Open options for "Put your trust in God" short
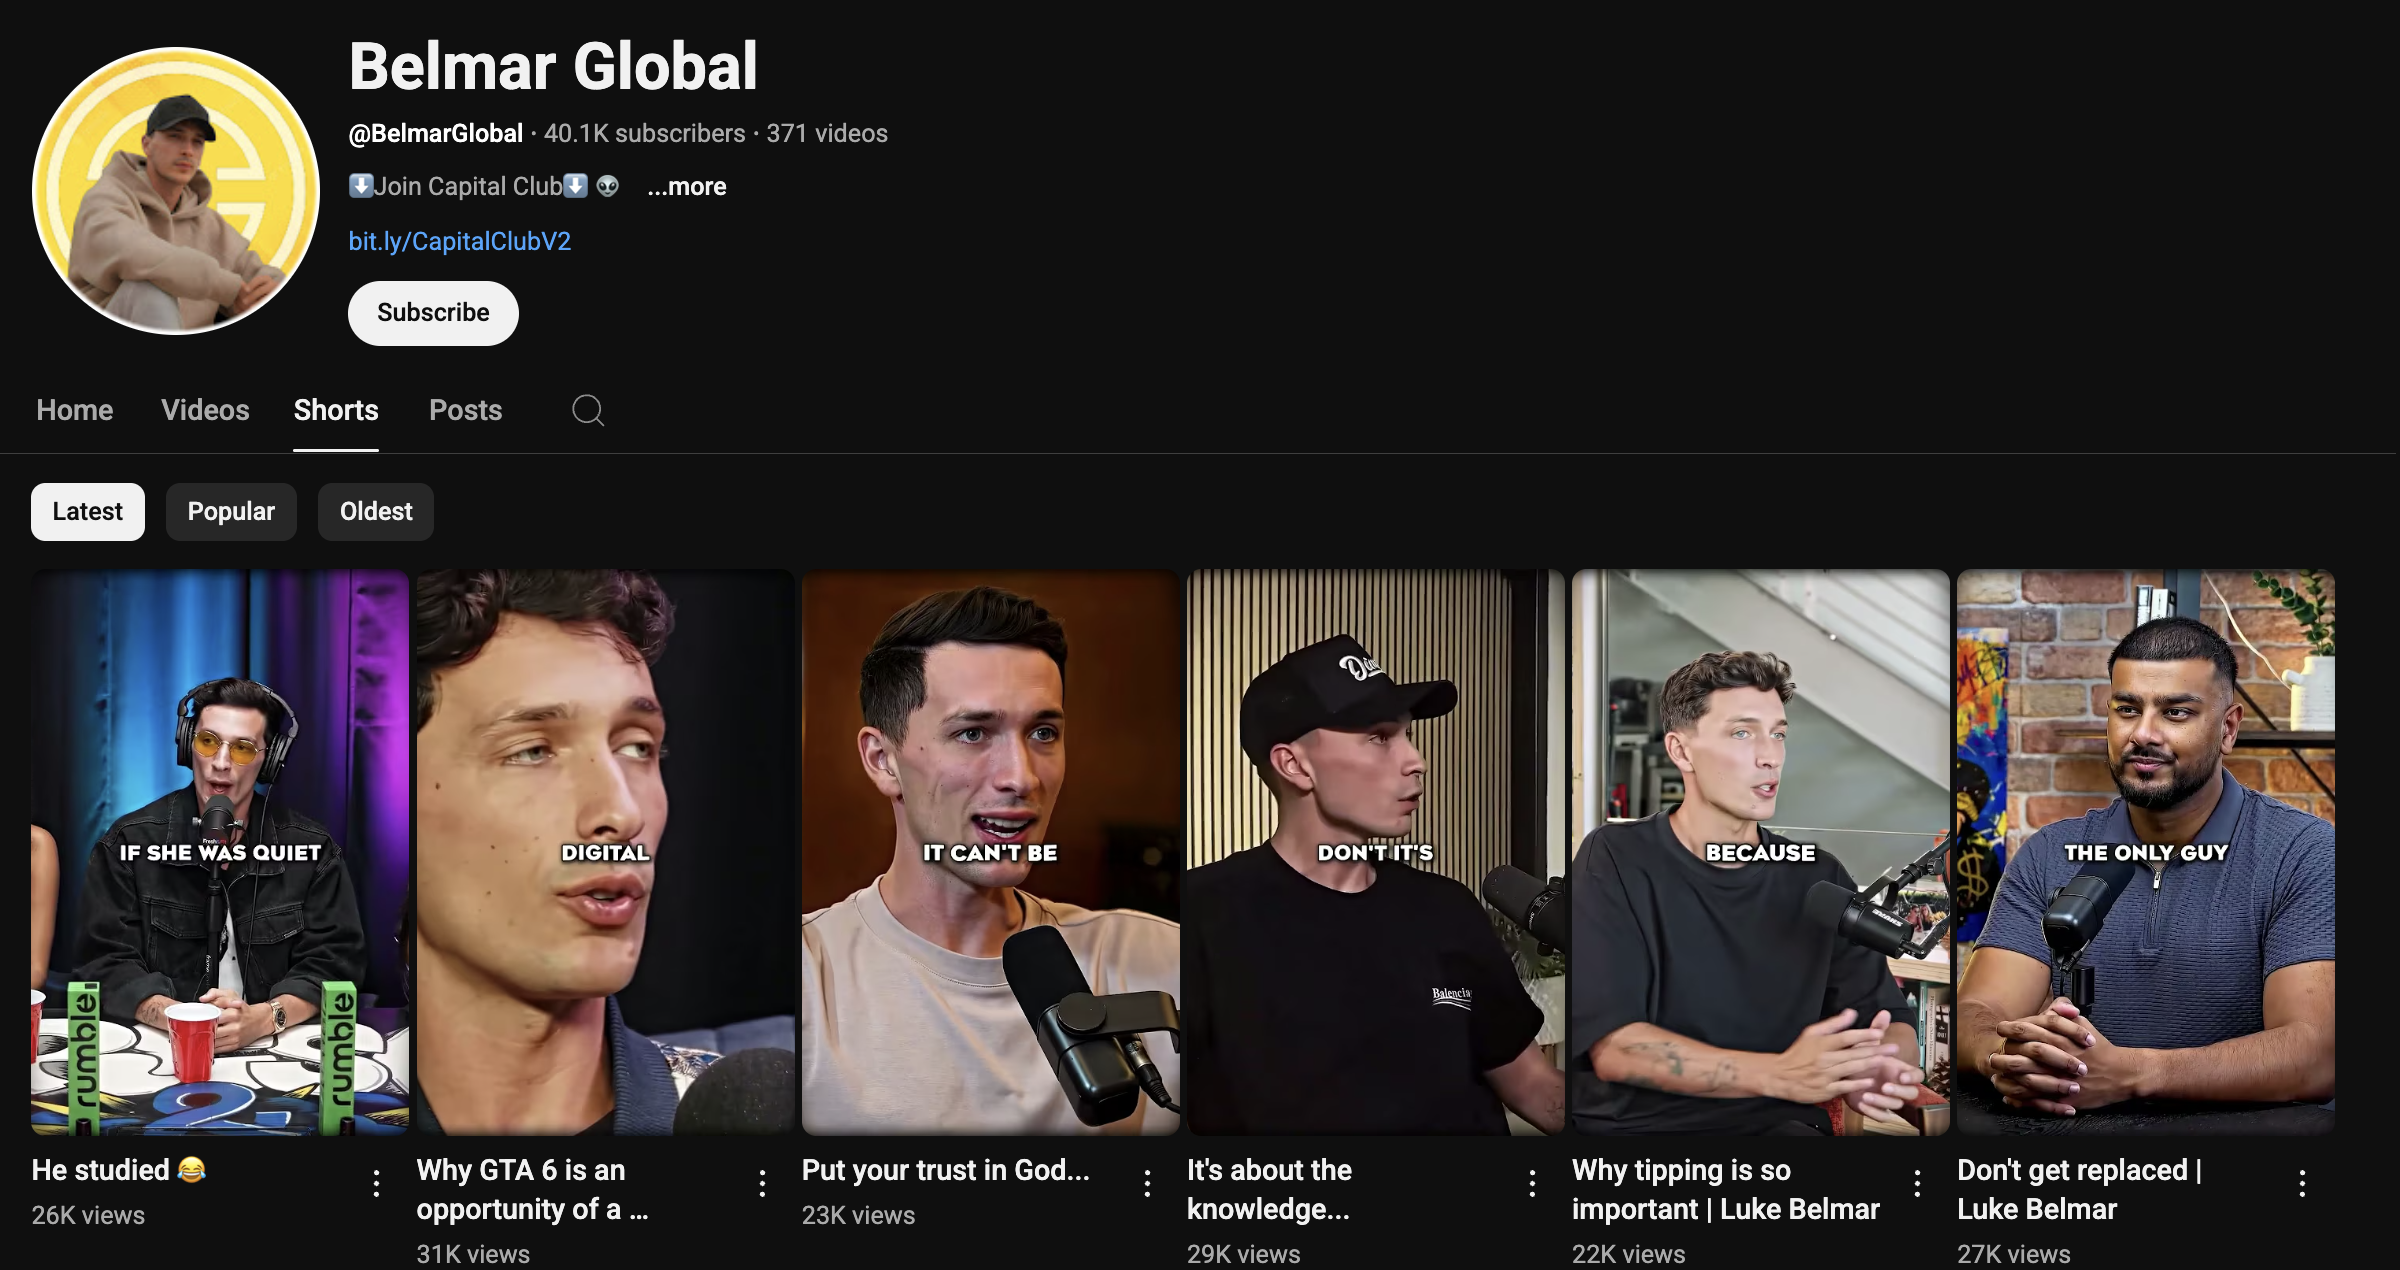Screen dimensions: 2400x1270 point(1147,1184)
